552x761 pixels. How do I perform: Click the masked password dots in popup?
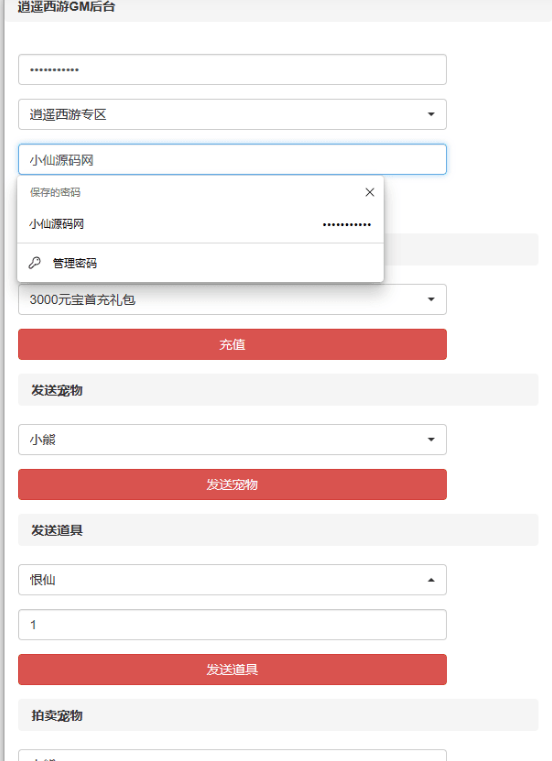pyautogui.click(x=347, y=225)
